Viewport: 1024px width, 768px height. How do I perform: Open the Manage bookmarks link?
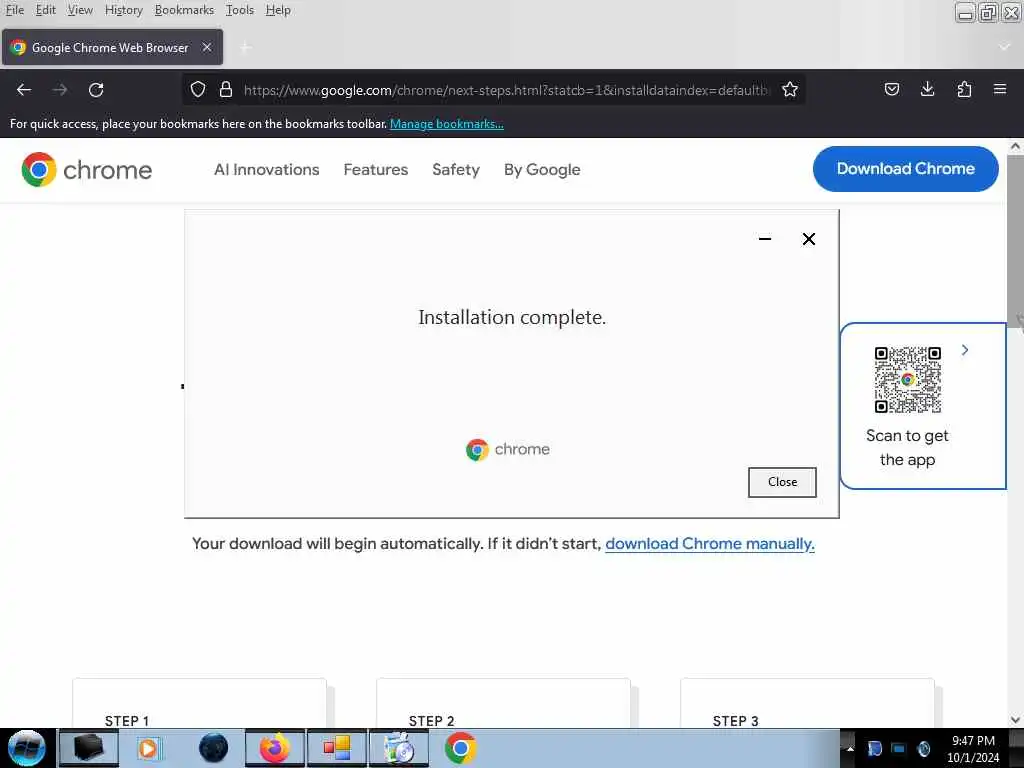point(447,123)
